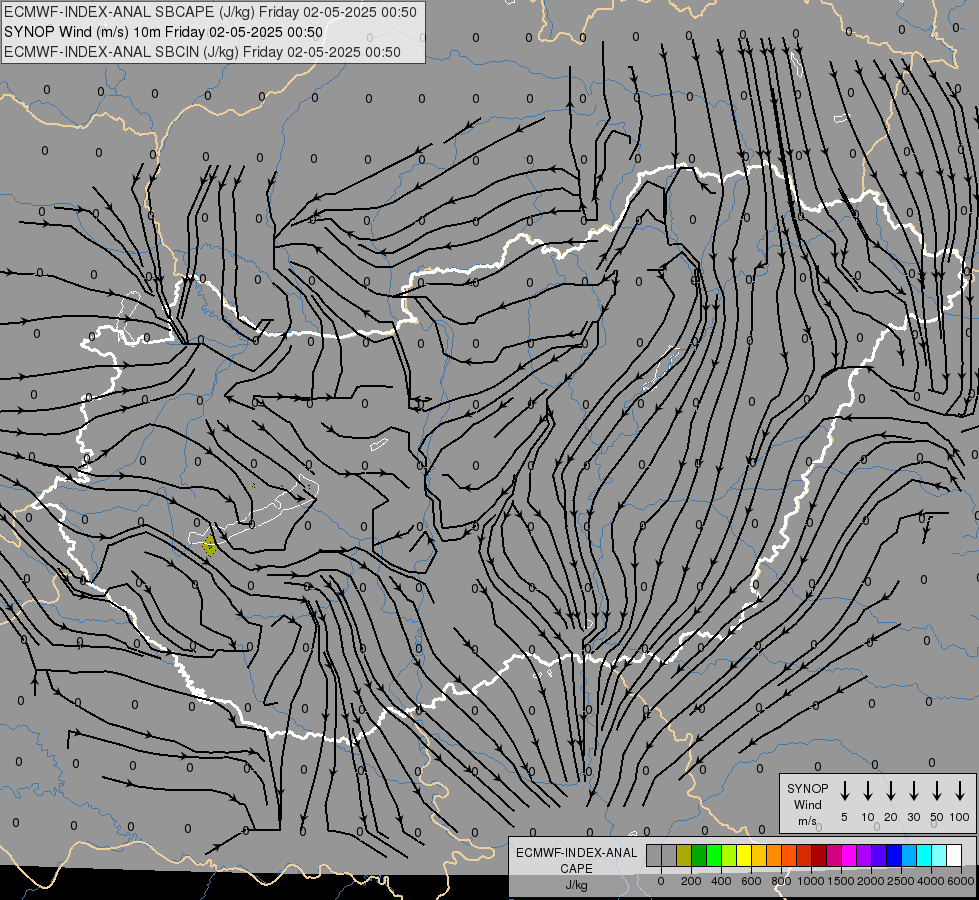Select the 600 tick label on colour scale
The width and height of the screenshot is (979, 900).
click(751, 881)
